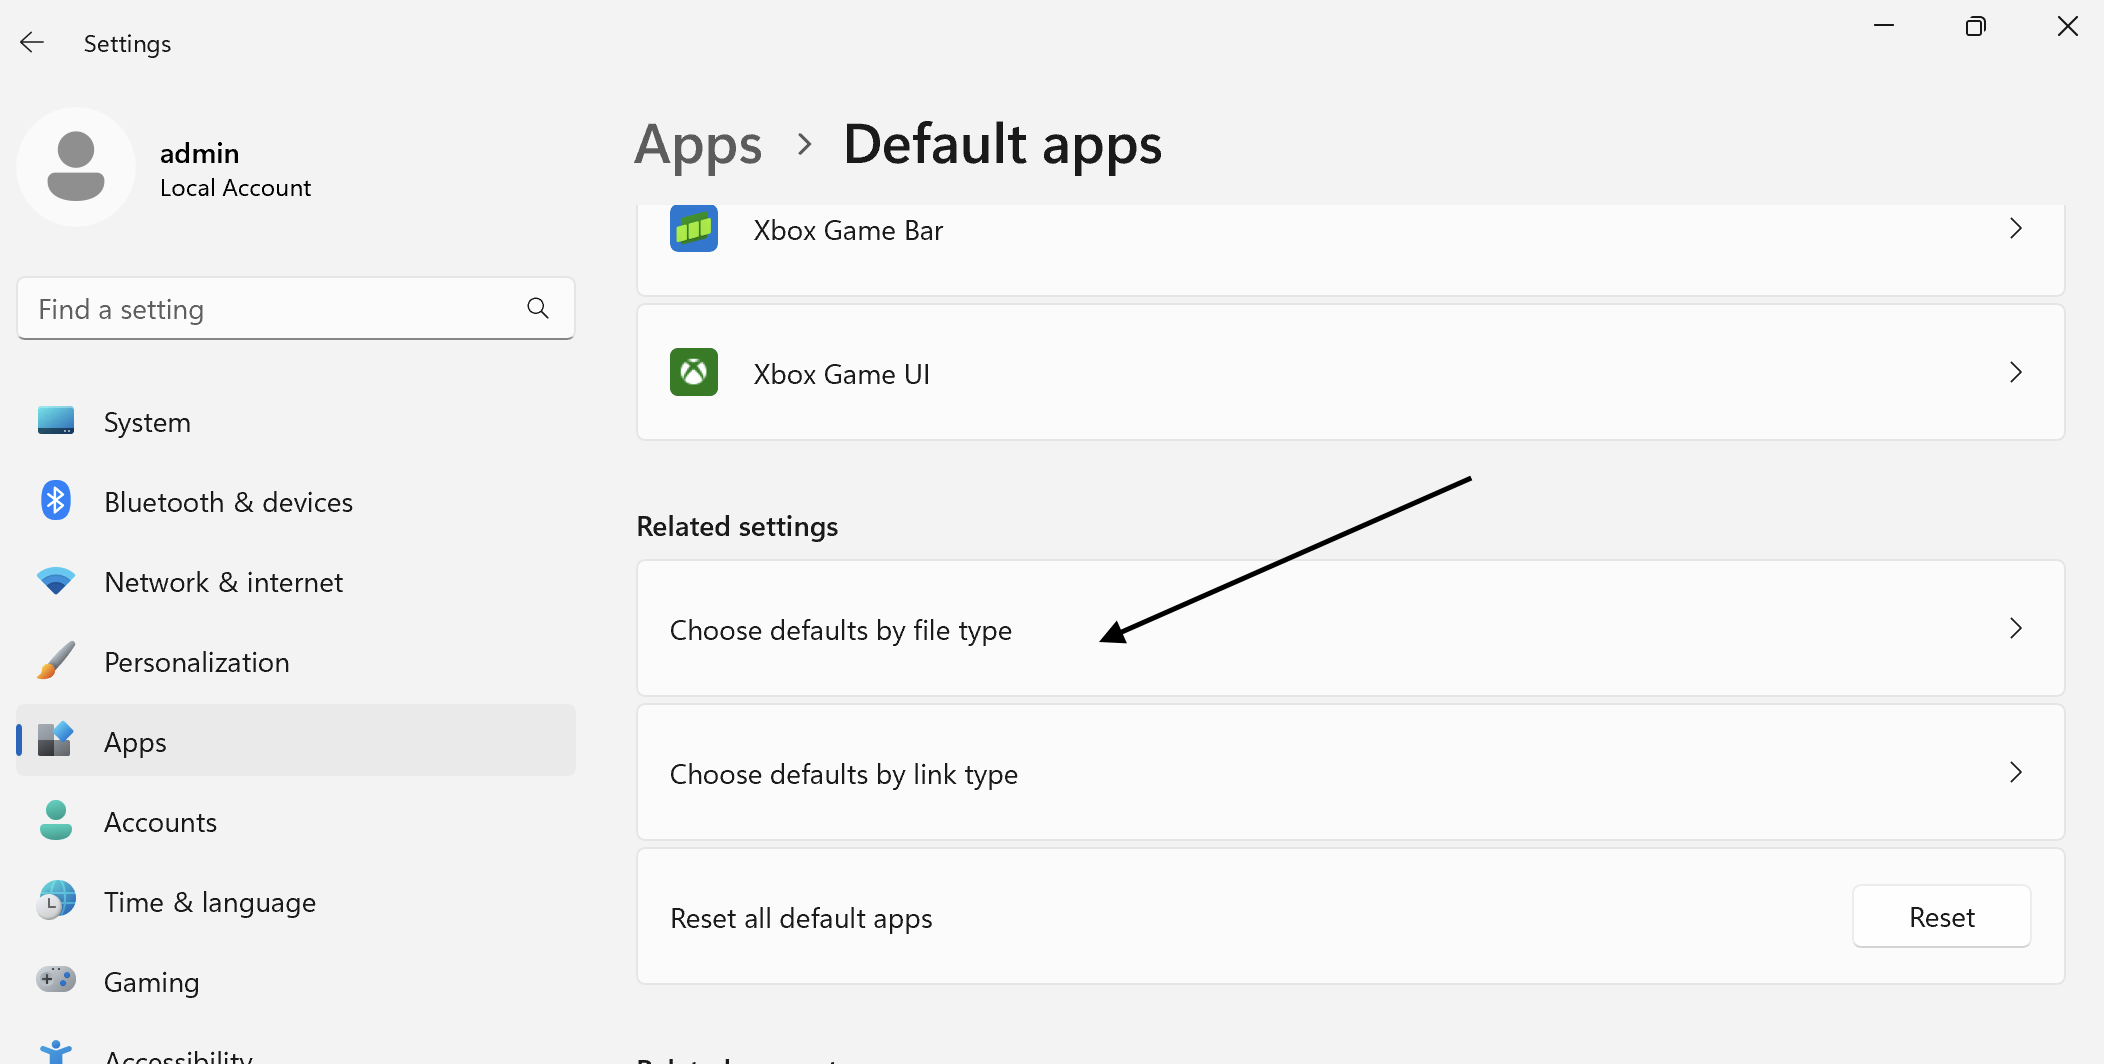Open Bluetooth & devices settings

point(56,501)
